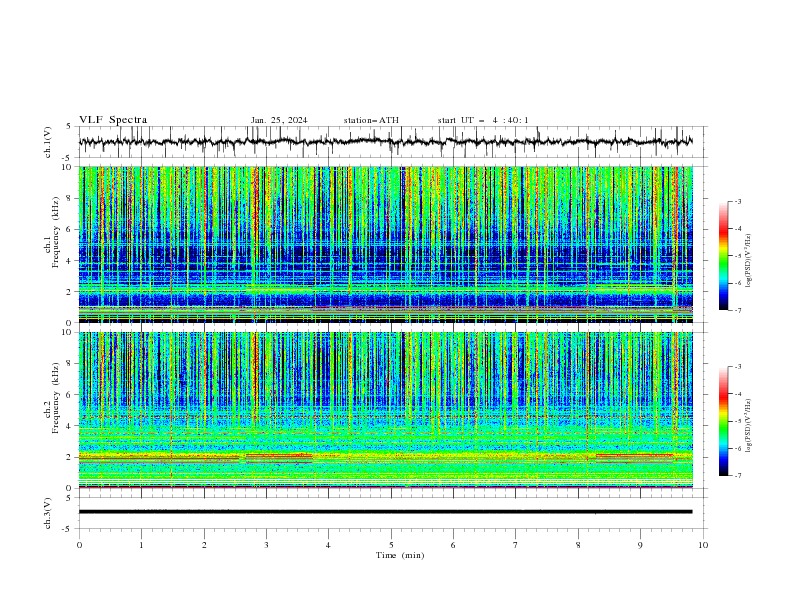Click the "Time (min)" axis label
Image resolution: width=792 pixels, height=612 pixels.
(x=400, y=555)
